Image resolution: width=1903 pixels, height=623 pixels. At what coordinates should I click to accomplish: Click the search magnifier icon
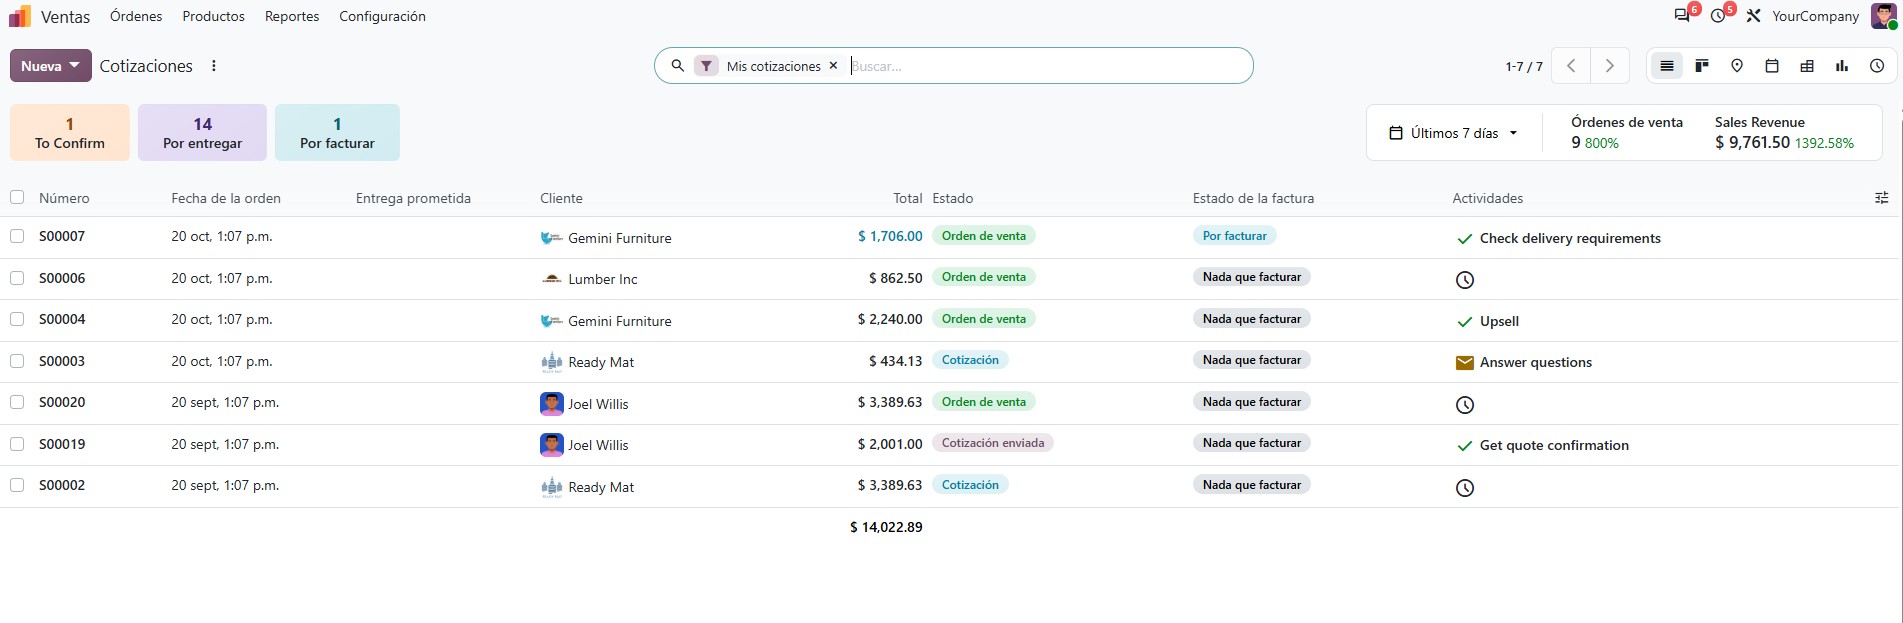[677, 66]
